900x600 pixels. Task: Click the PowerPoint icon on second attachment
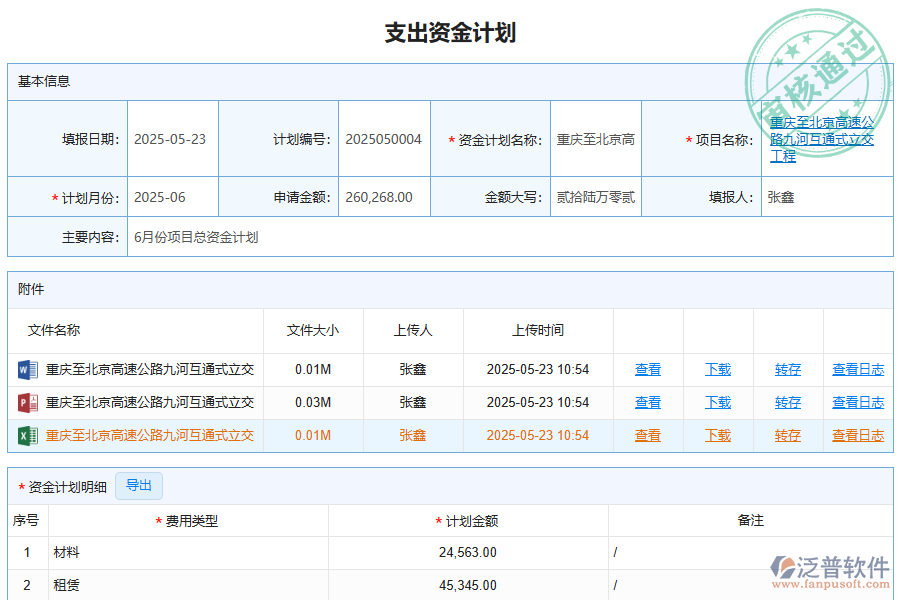coord(28,402)
